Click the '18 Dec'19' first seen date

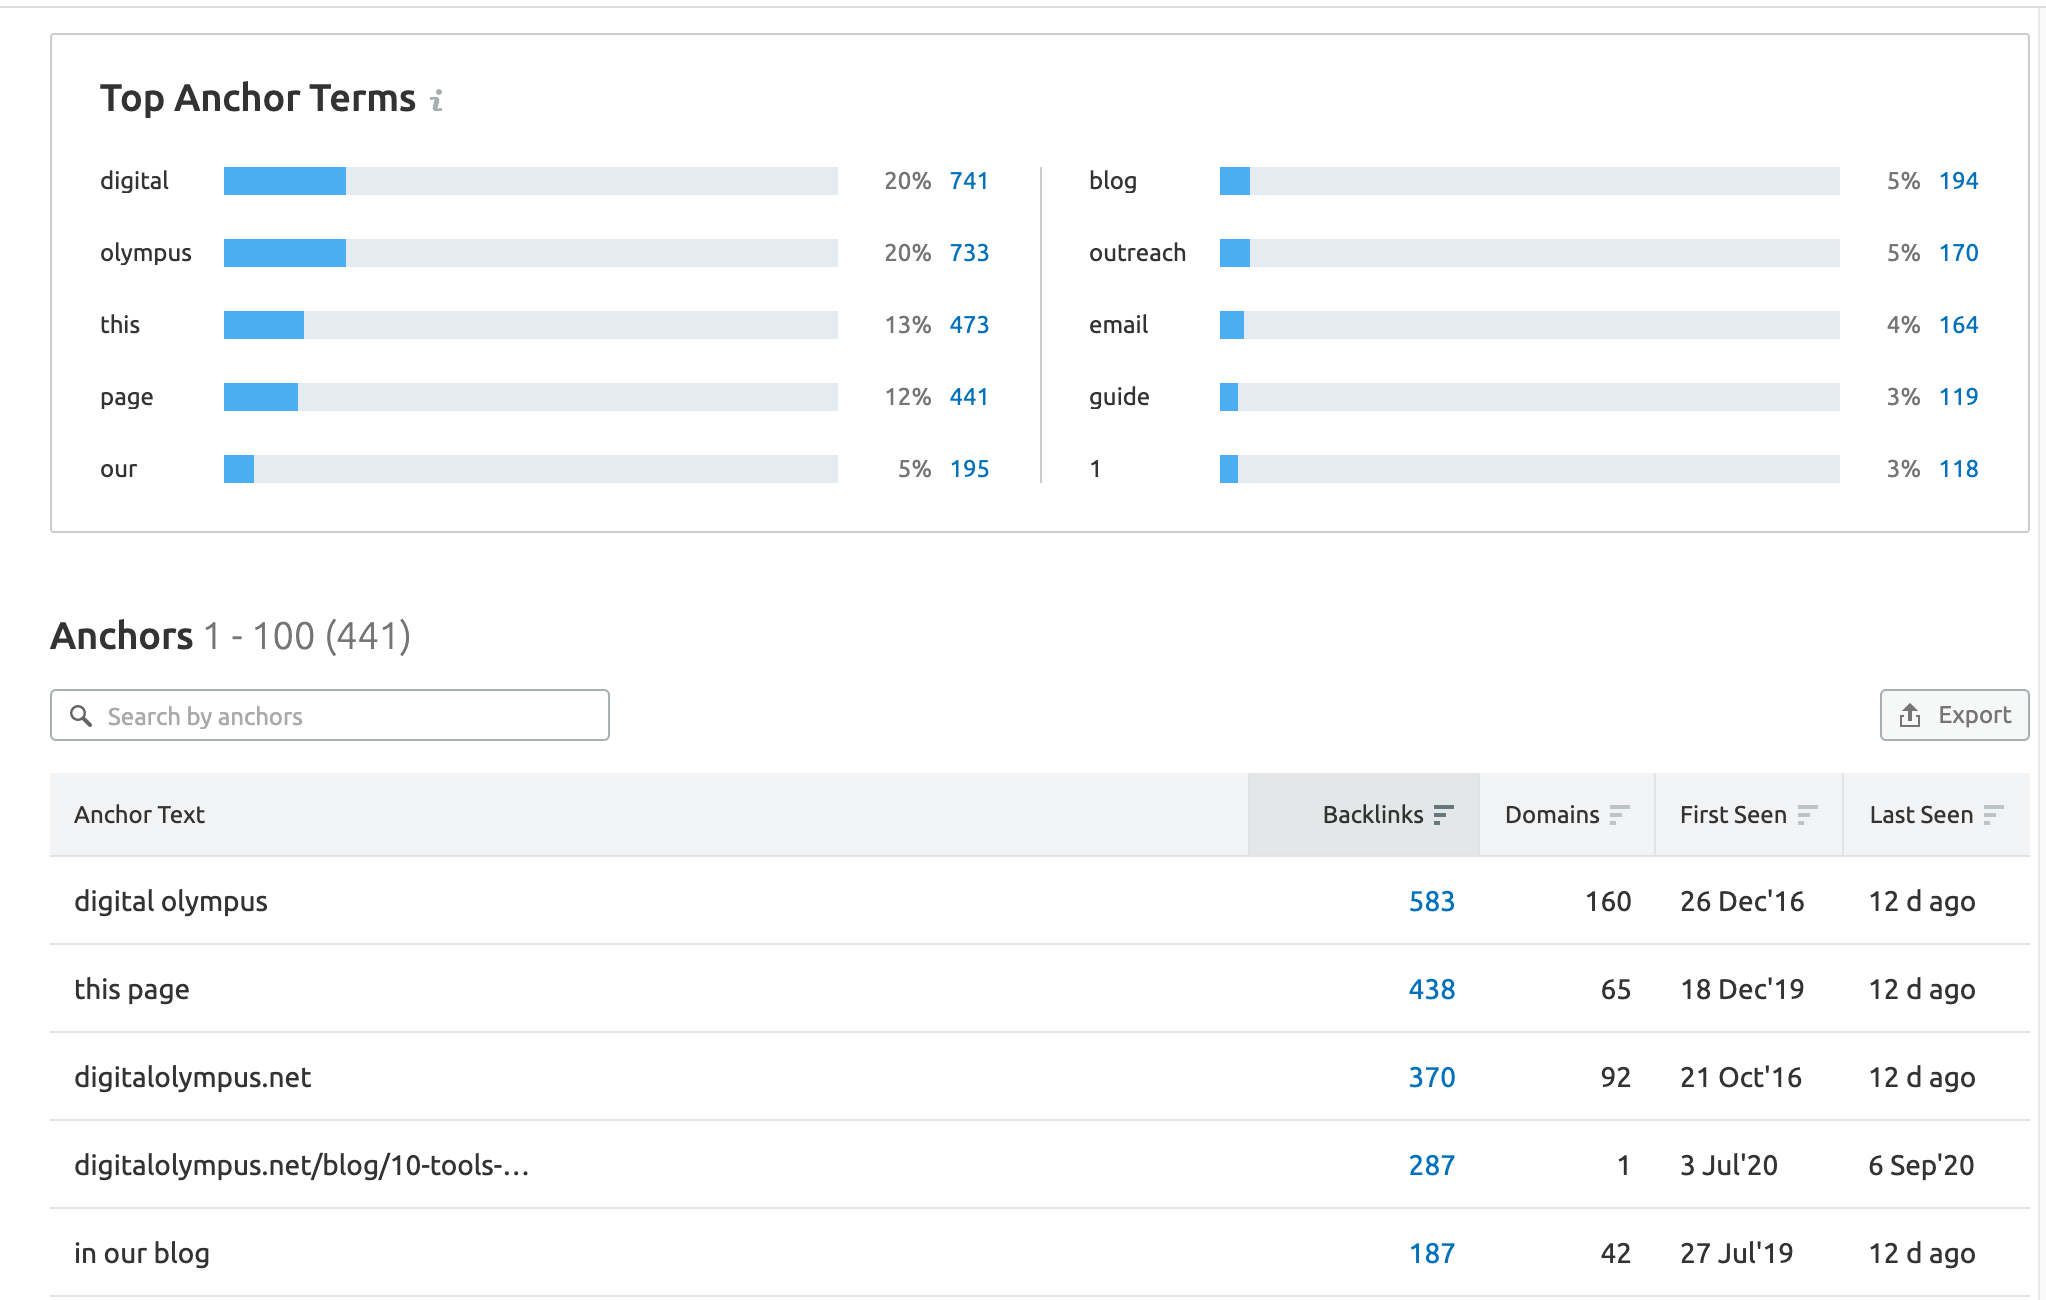tap(1742, 989)
